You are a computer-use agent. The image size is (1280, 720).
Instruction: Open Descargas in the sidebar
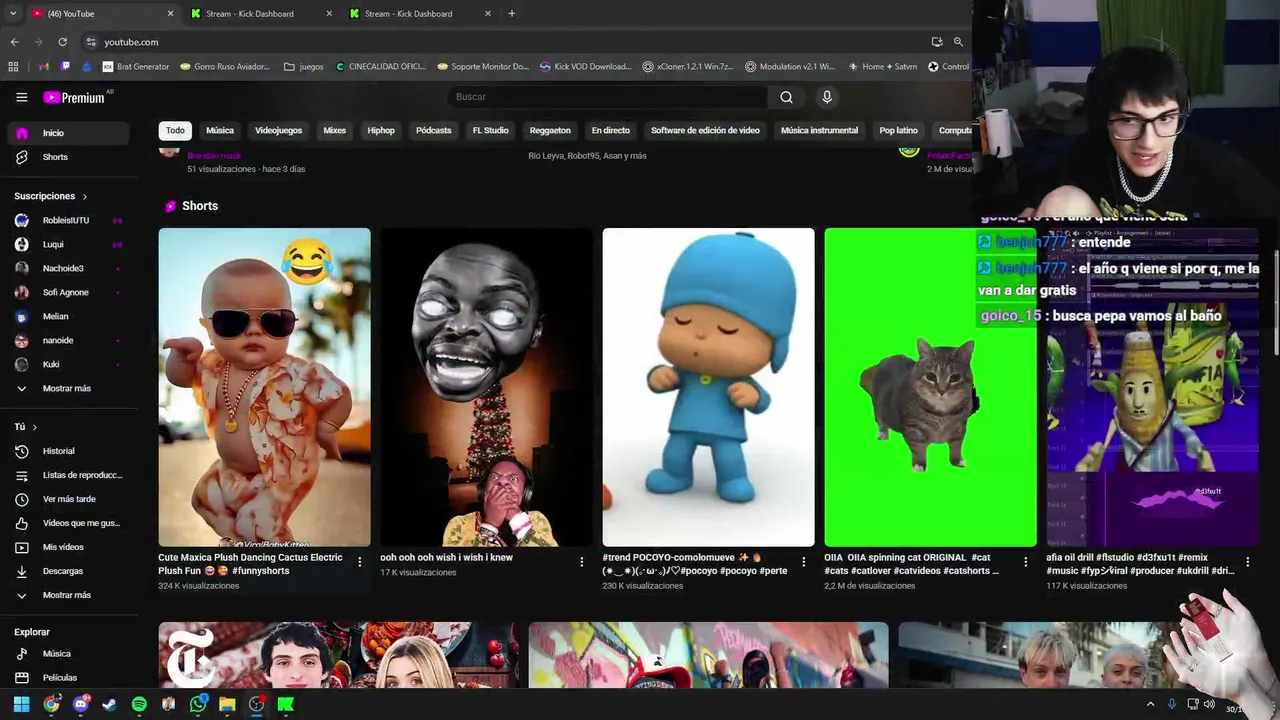[x=68, y=571]
